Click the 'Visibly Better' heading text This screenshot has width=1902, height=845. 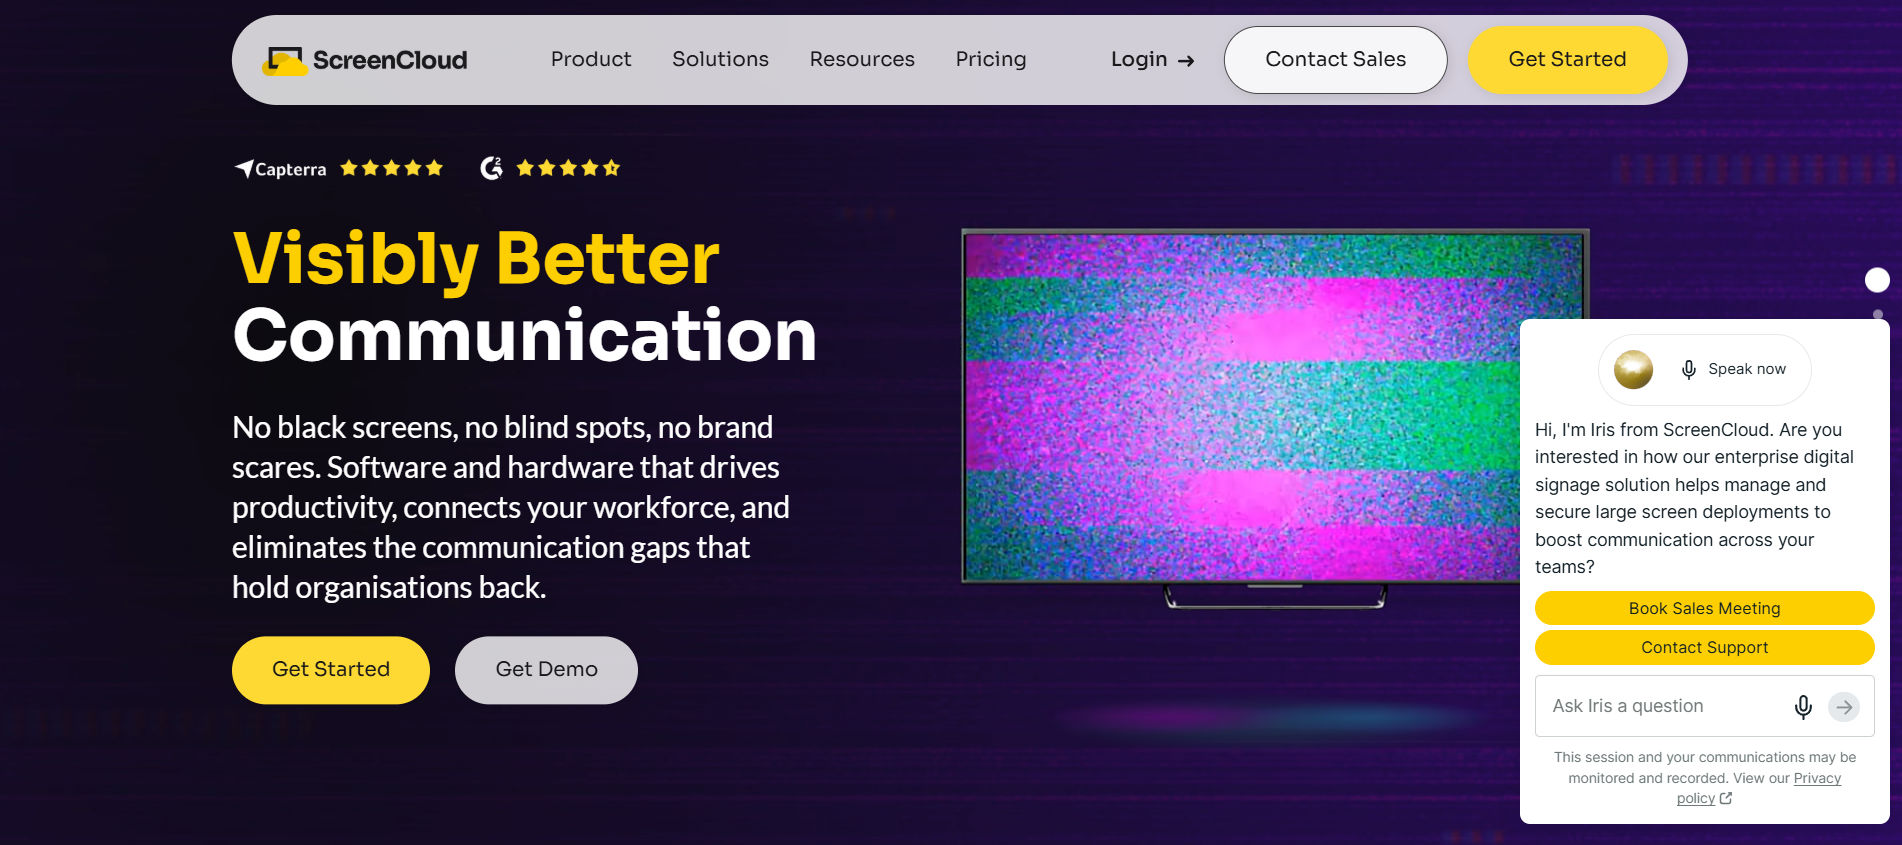point(476,258)
